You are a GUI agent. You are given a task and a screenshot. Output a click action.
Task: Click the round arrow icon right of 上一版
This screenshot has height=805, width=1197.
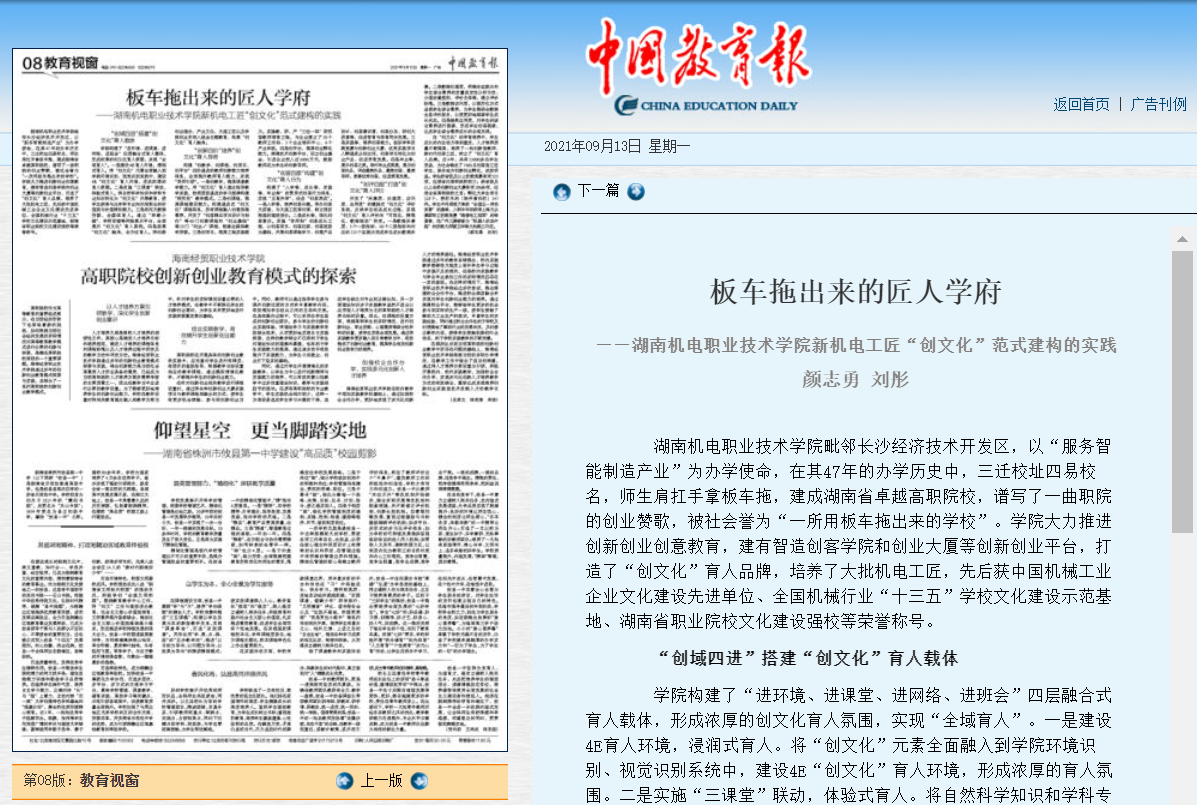(x=420, y=781)
